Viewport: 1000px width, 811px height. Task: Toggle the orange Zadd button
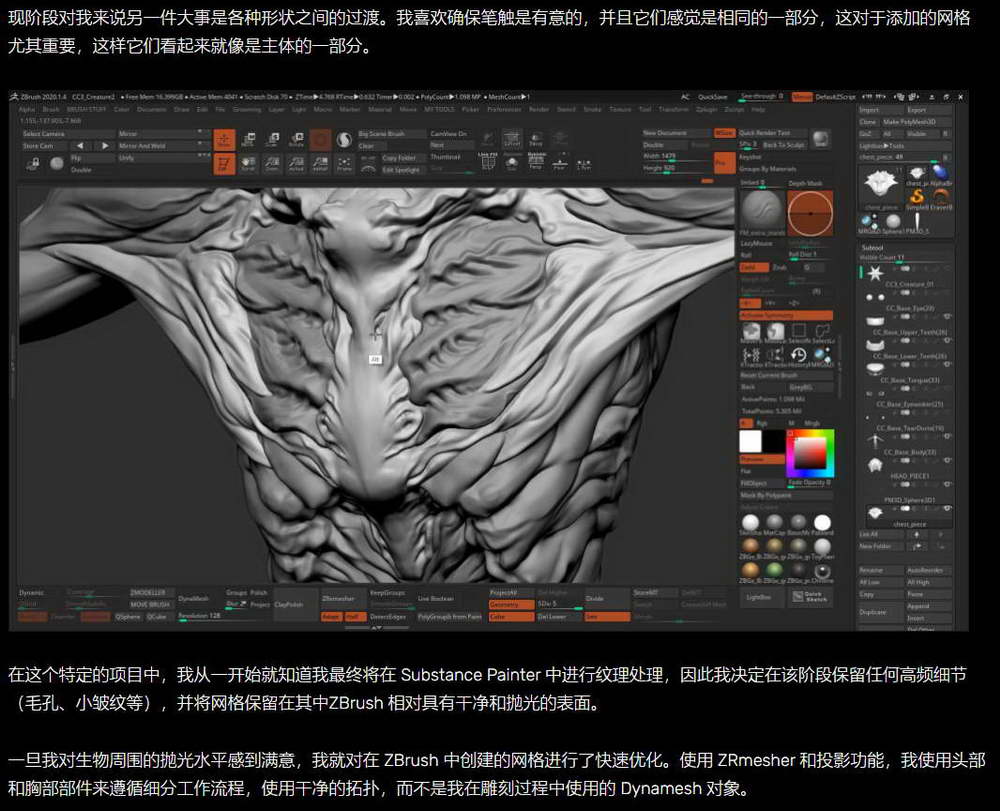(753, 268)
